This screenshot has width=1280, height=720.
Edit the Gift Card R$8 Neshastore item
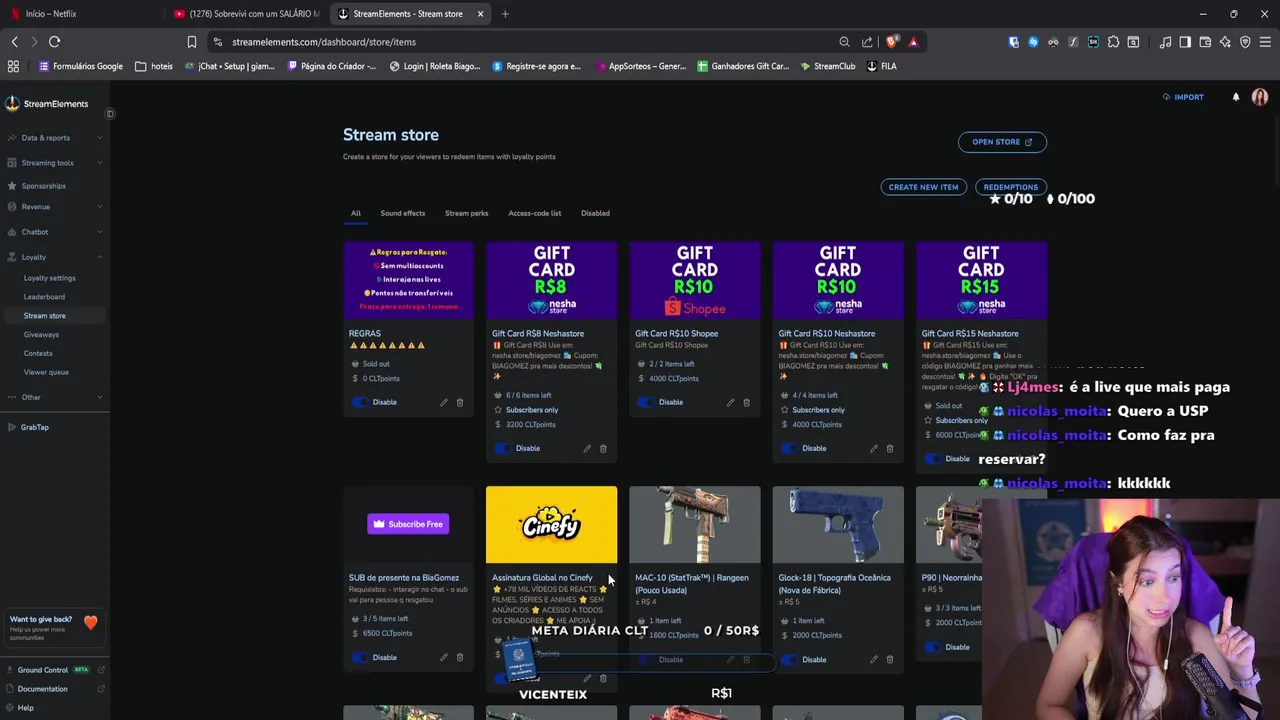coord(587,448)
